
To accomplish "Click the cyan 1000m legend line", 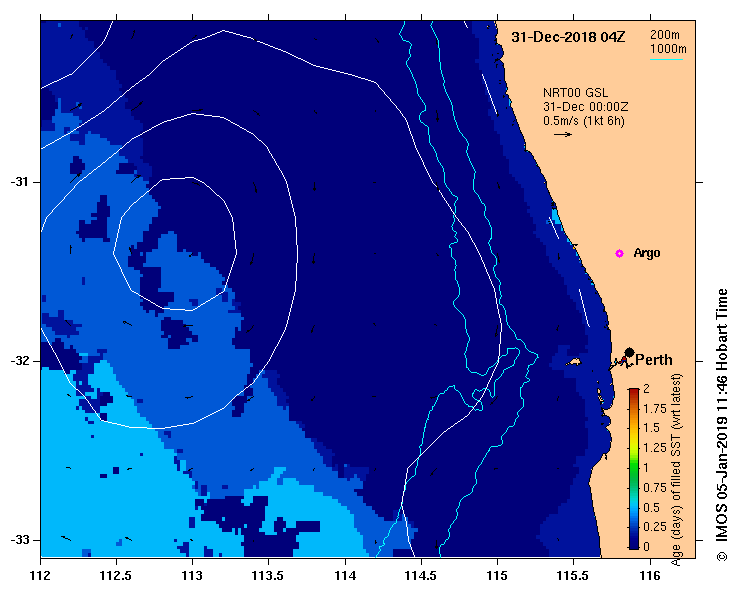I will pos(666,59).
